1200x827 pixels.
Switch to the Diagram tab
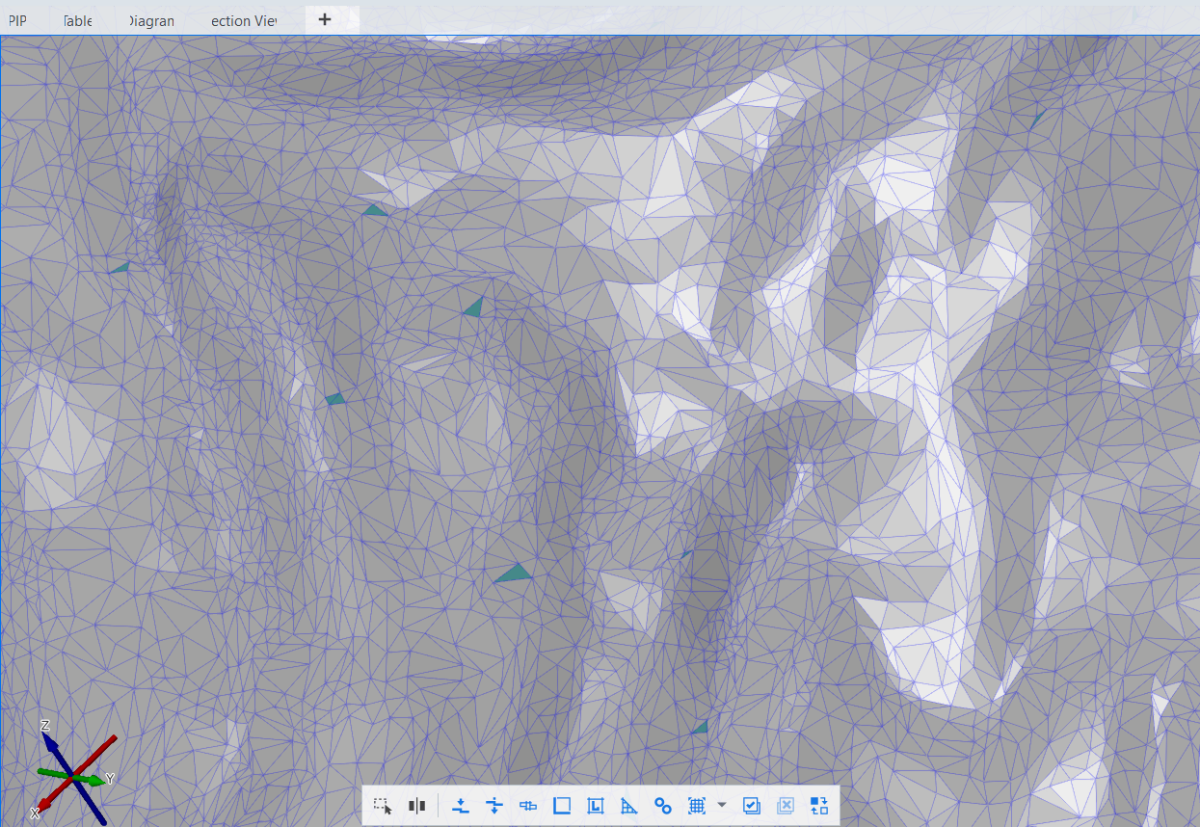point(152,20)
